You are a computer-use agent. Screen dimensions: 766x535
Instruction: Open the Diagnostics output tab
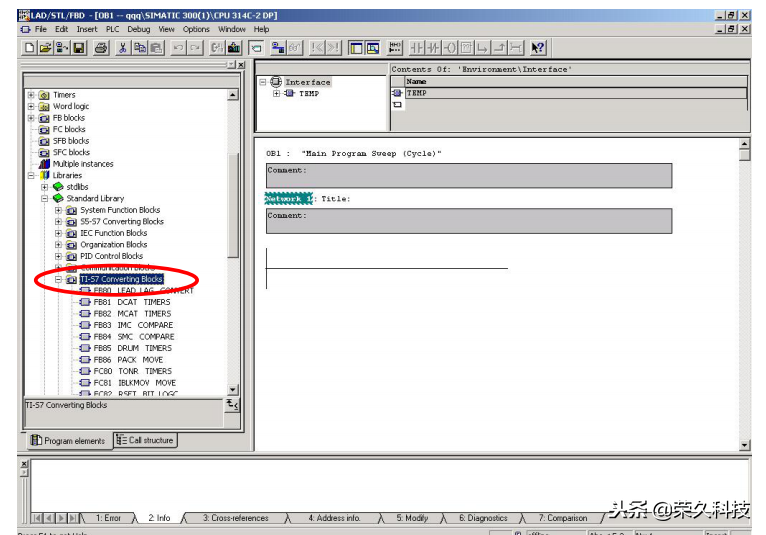(x=483, y=518)
